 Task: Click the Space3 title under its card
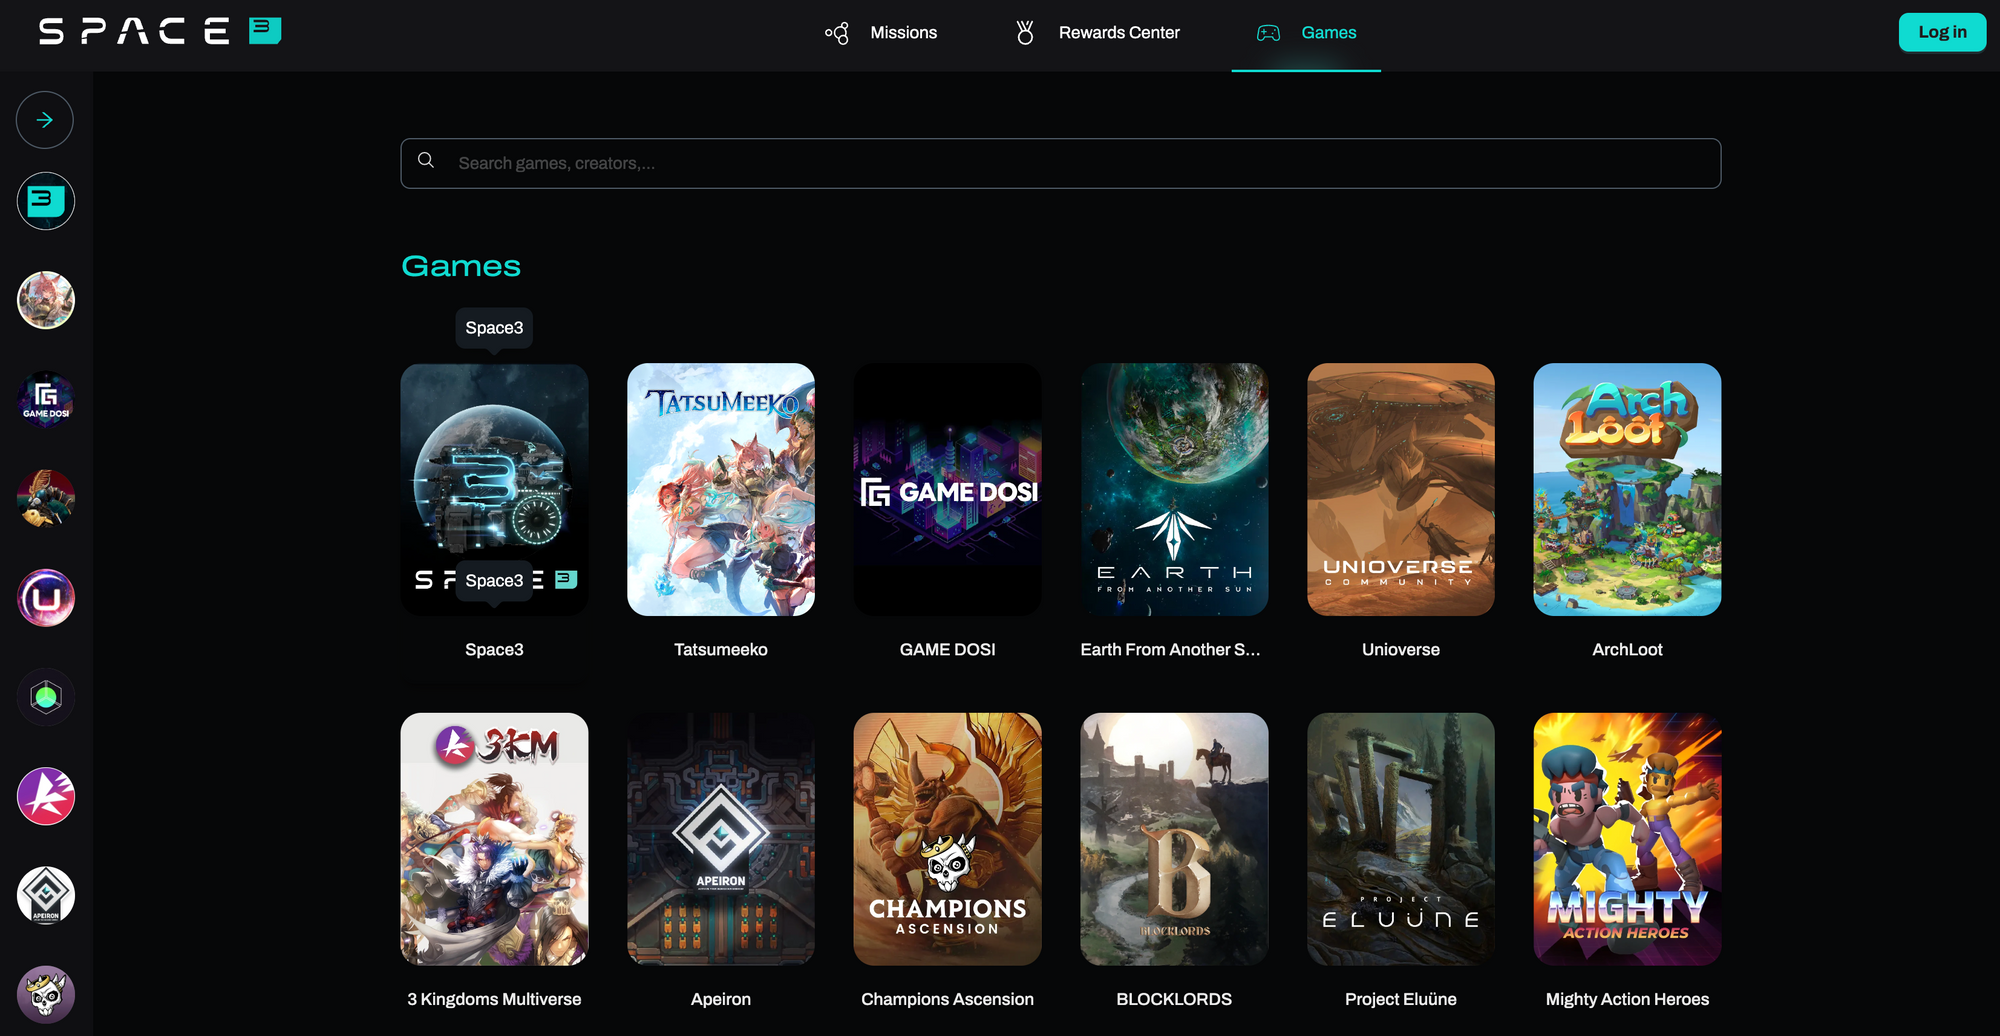point(494,649)
